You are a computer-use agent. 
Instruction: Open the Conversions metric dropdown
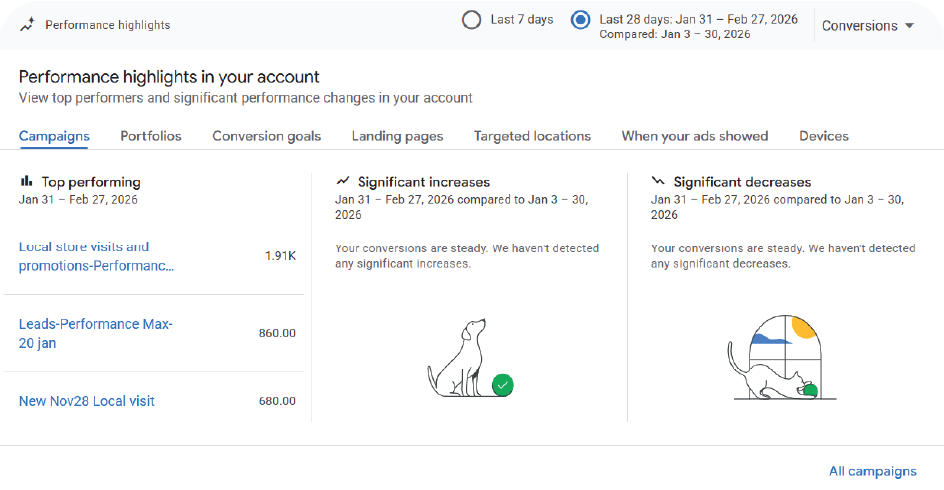coord(867,26)
